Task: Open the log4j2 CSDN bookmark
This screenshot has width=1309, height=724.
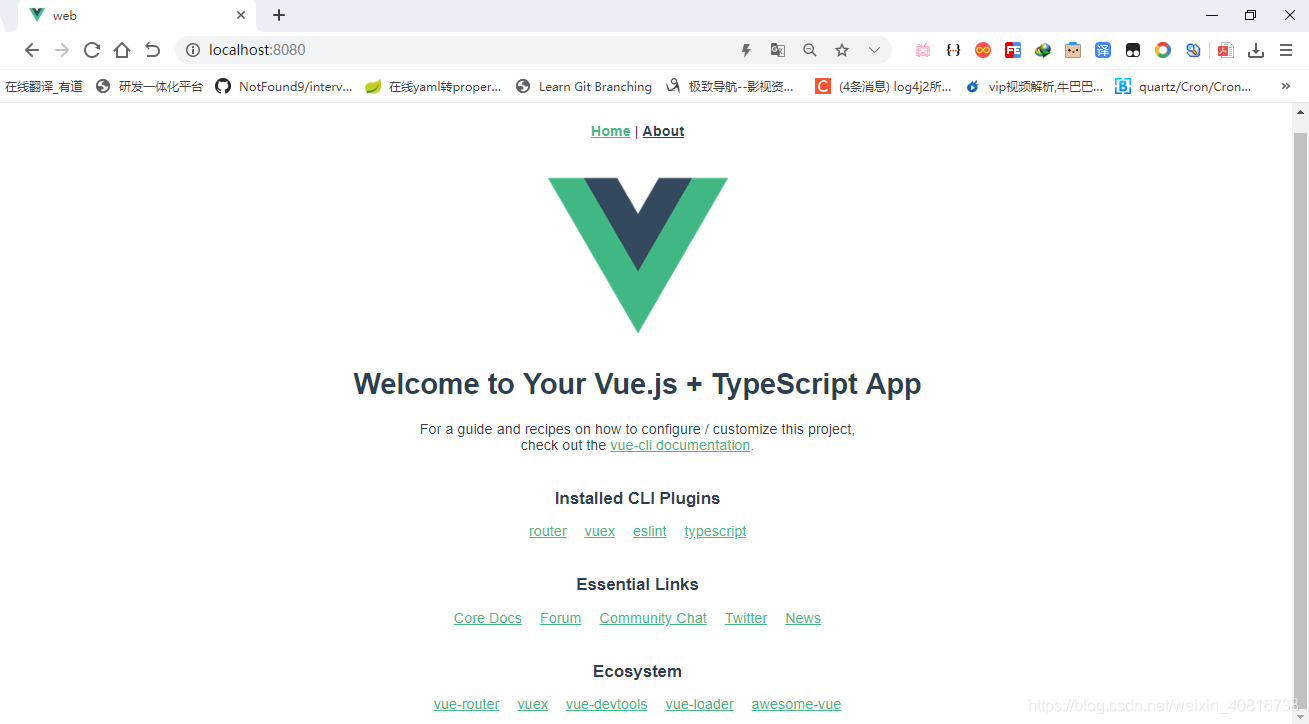Action: click(x=884, y=87)
